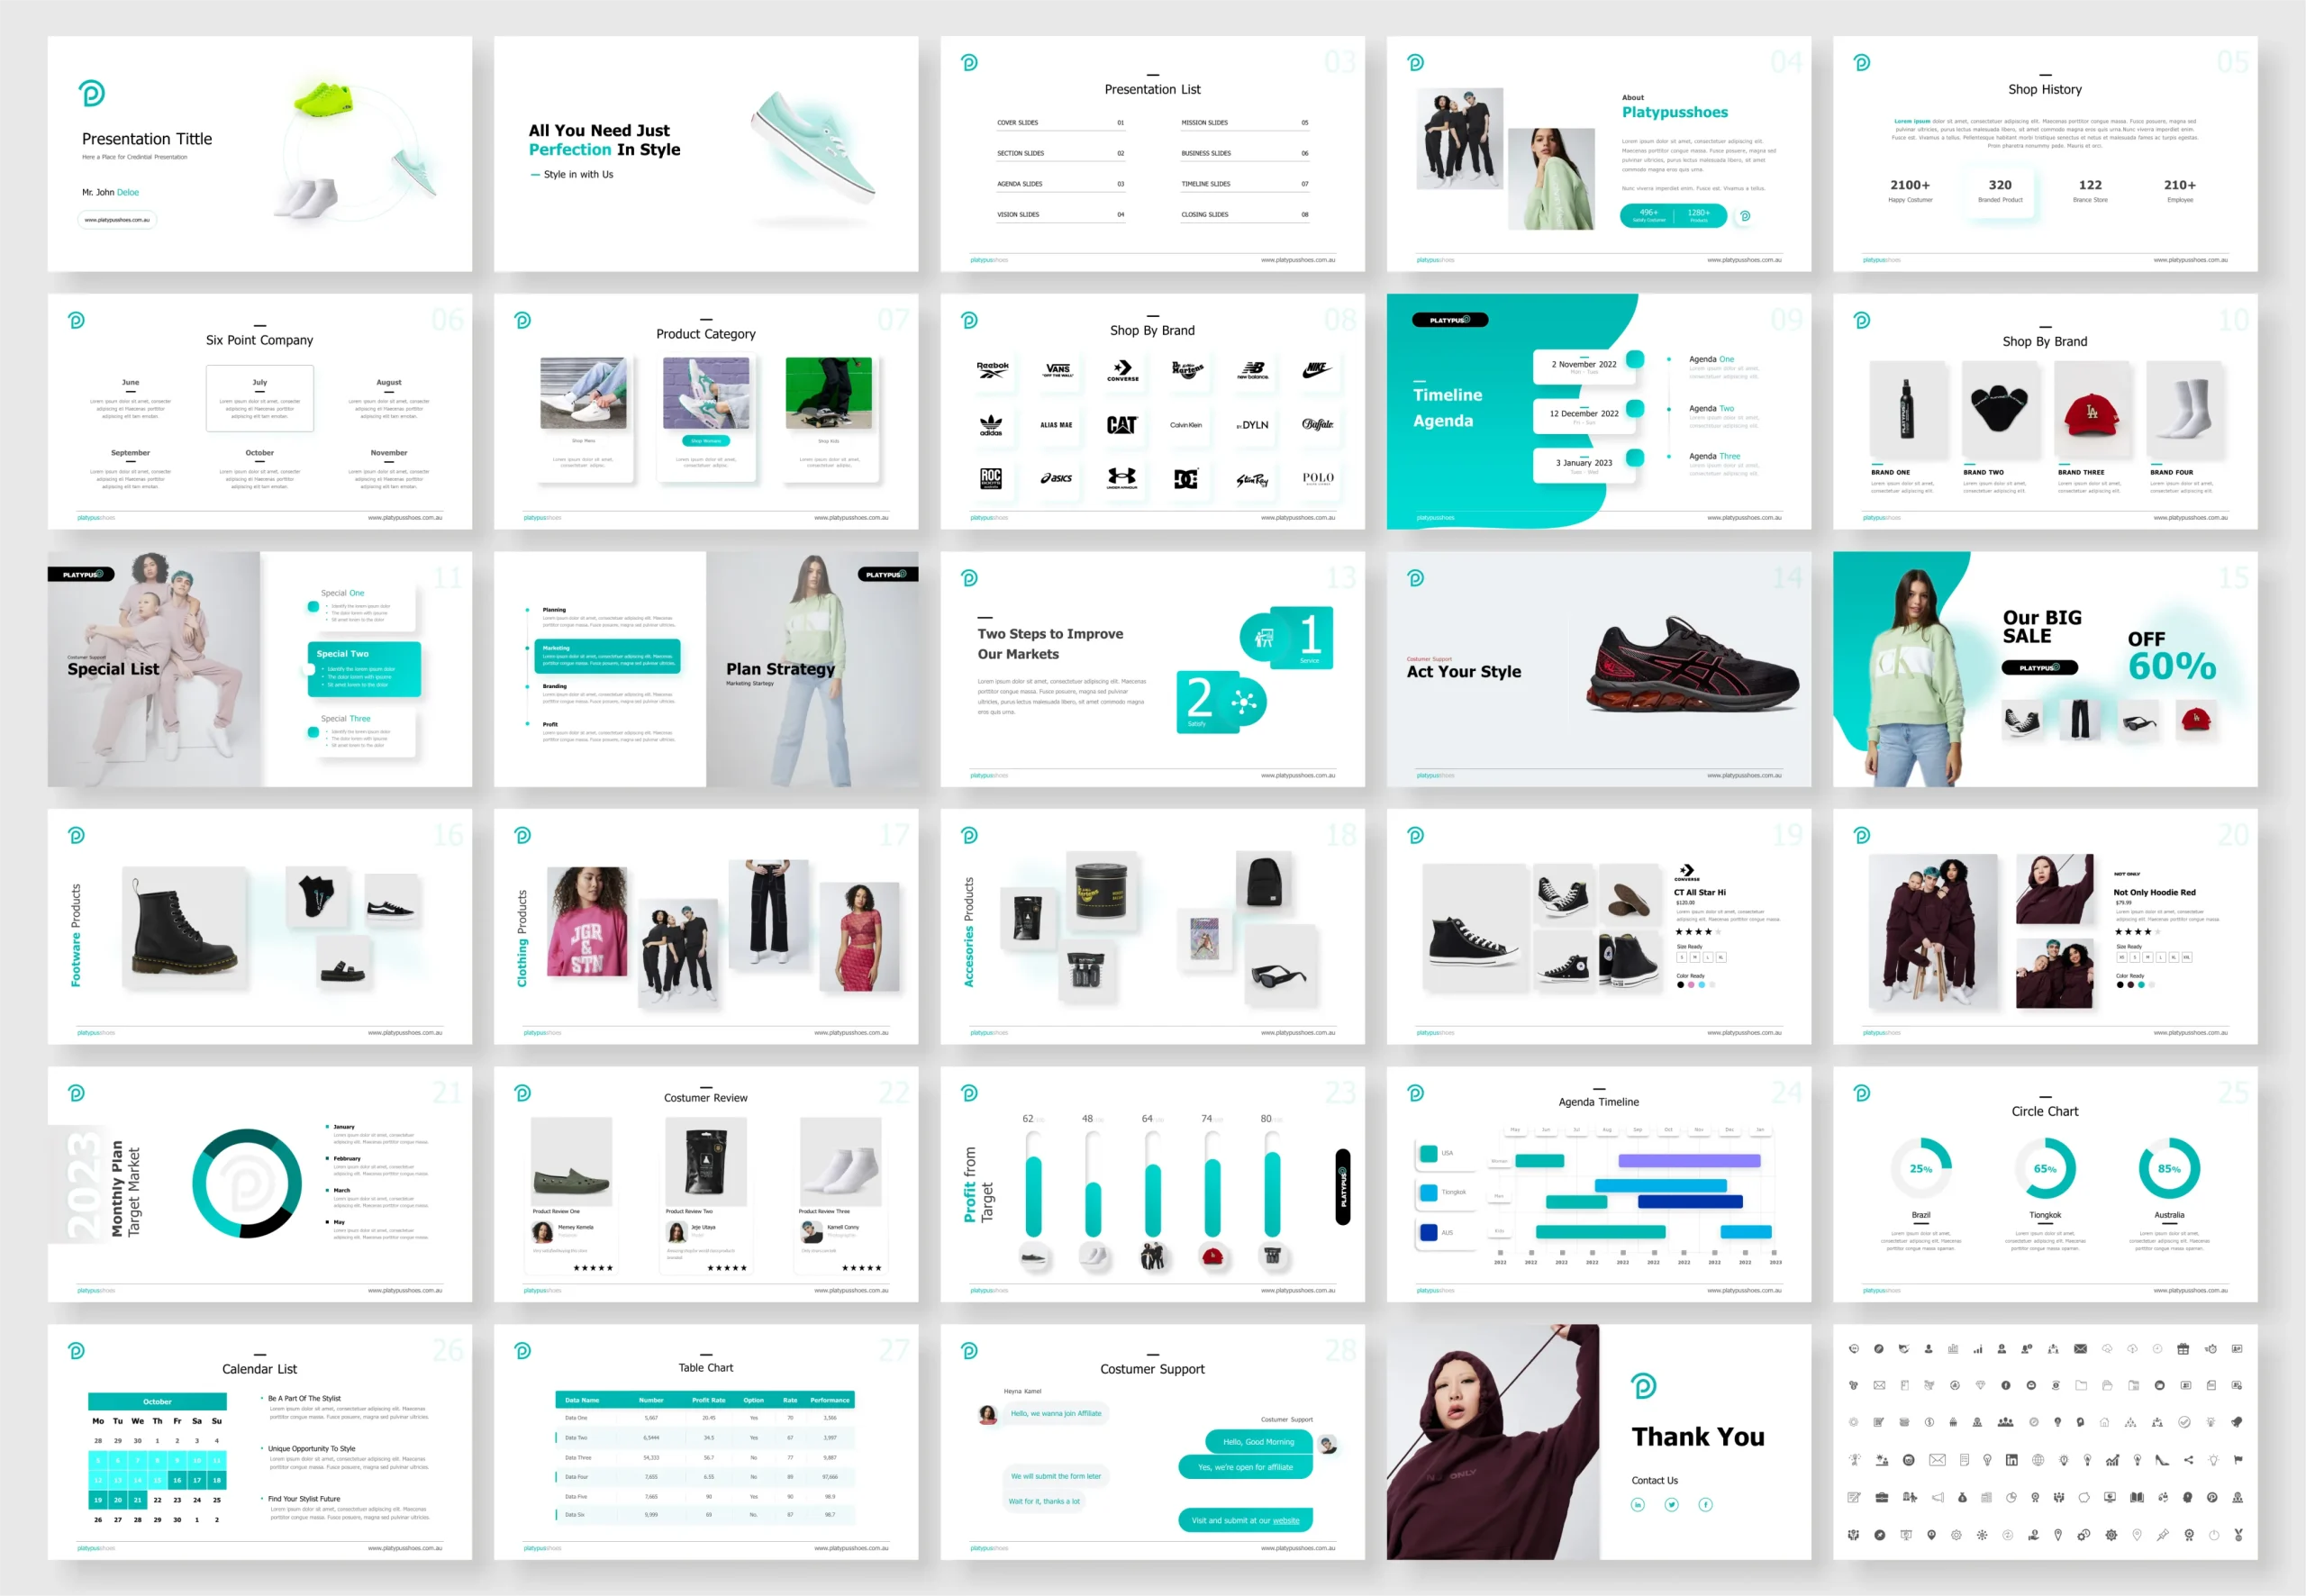Click the 'Hello, Good Morning' chat bubble
This screenshot has width=2306, height=1596.
coord(1258,1442)
